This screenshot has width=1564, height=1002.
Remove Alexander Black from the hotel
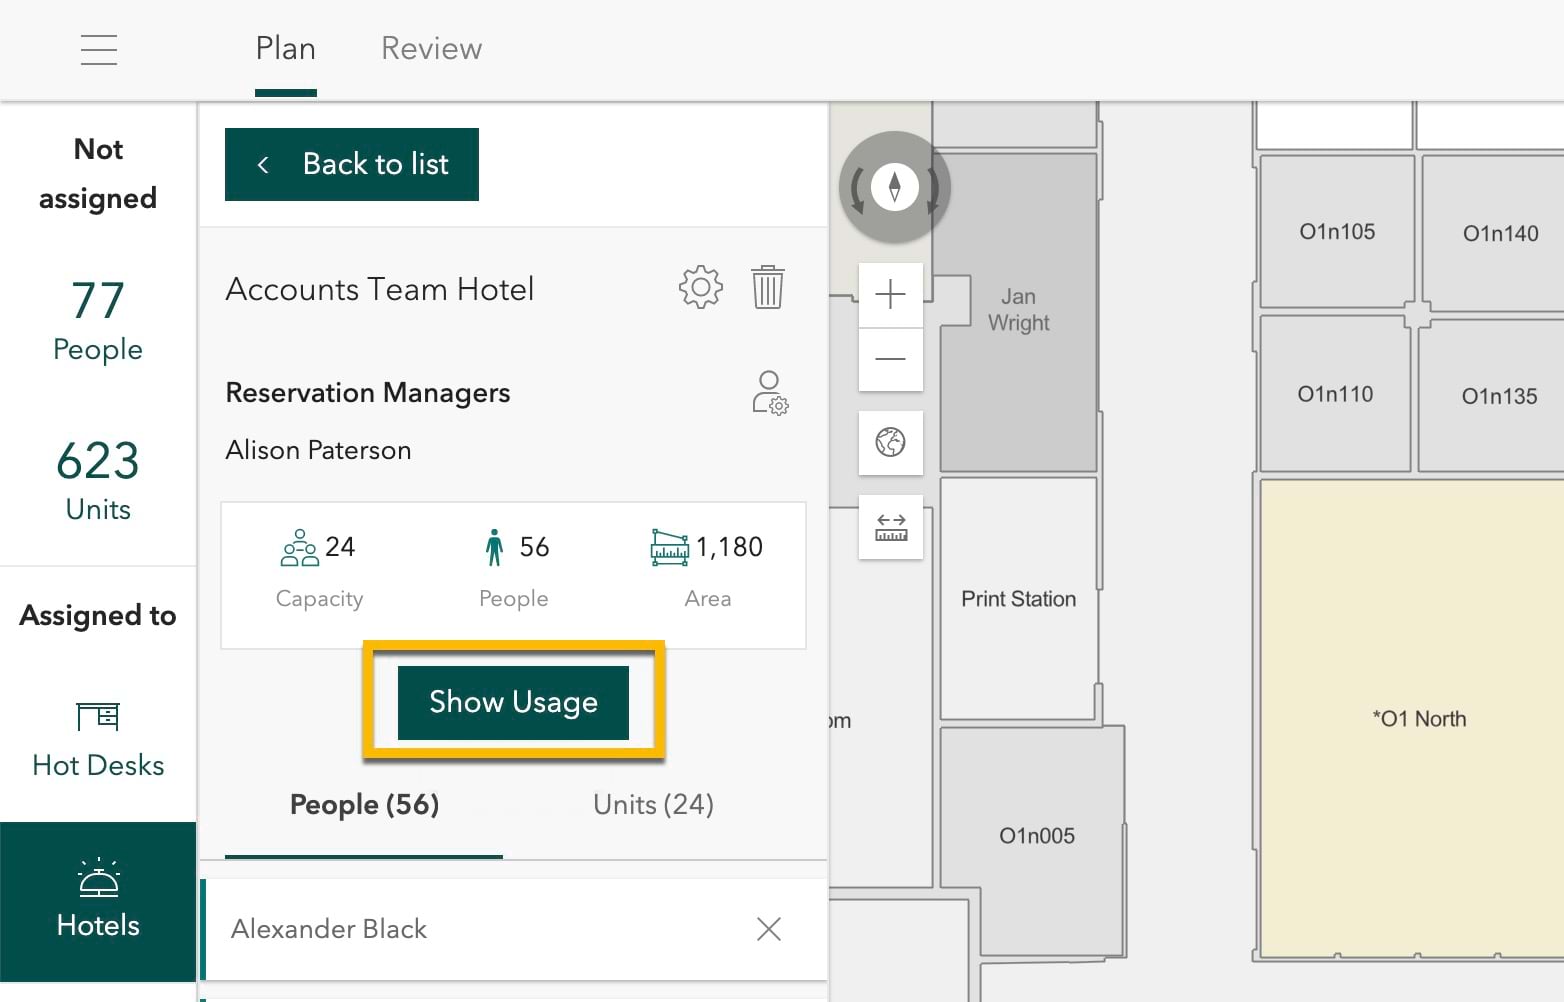768,929
